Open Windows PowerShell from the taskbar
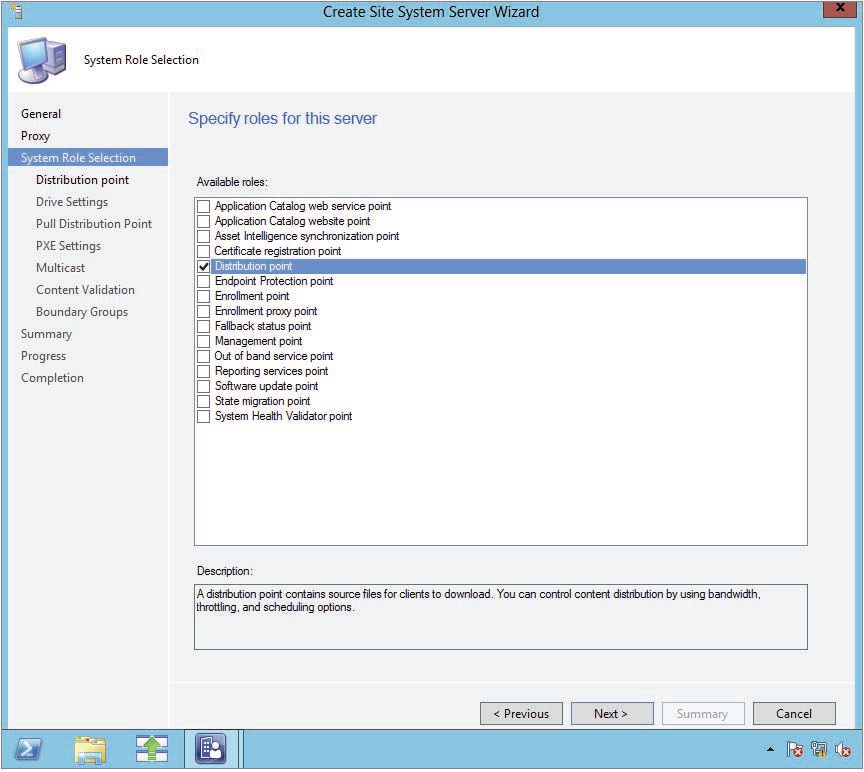864x772 pixels. [30, 748]
